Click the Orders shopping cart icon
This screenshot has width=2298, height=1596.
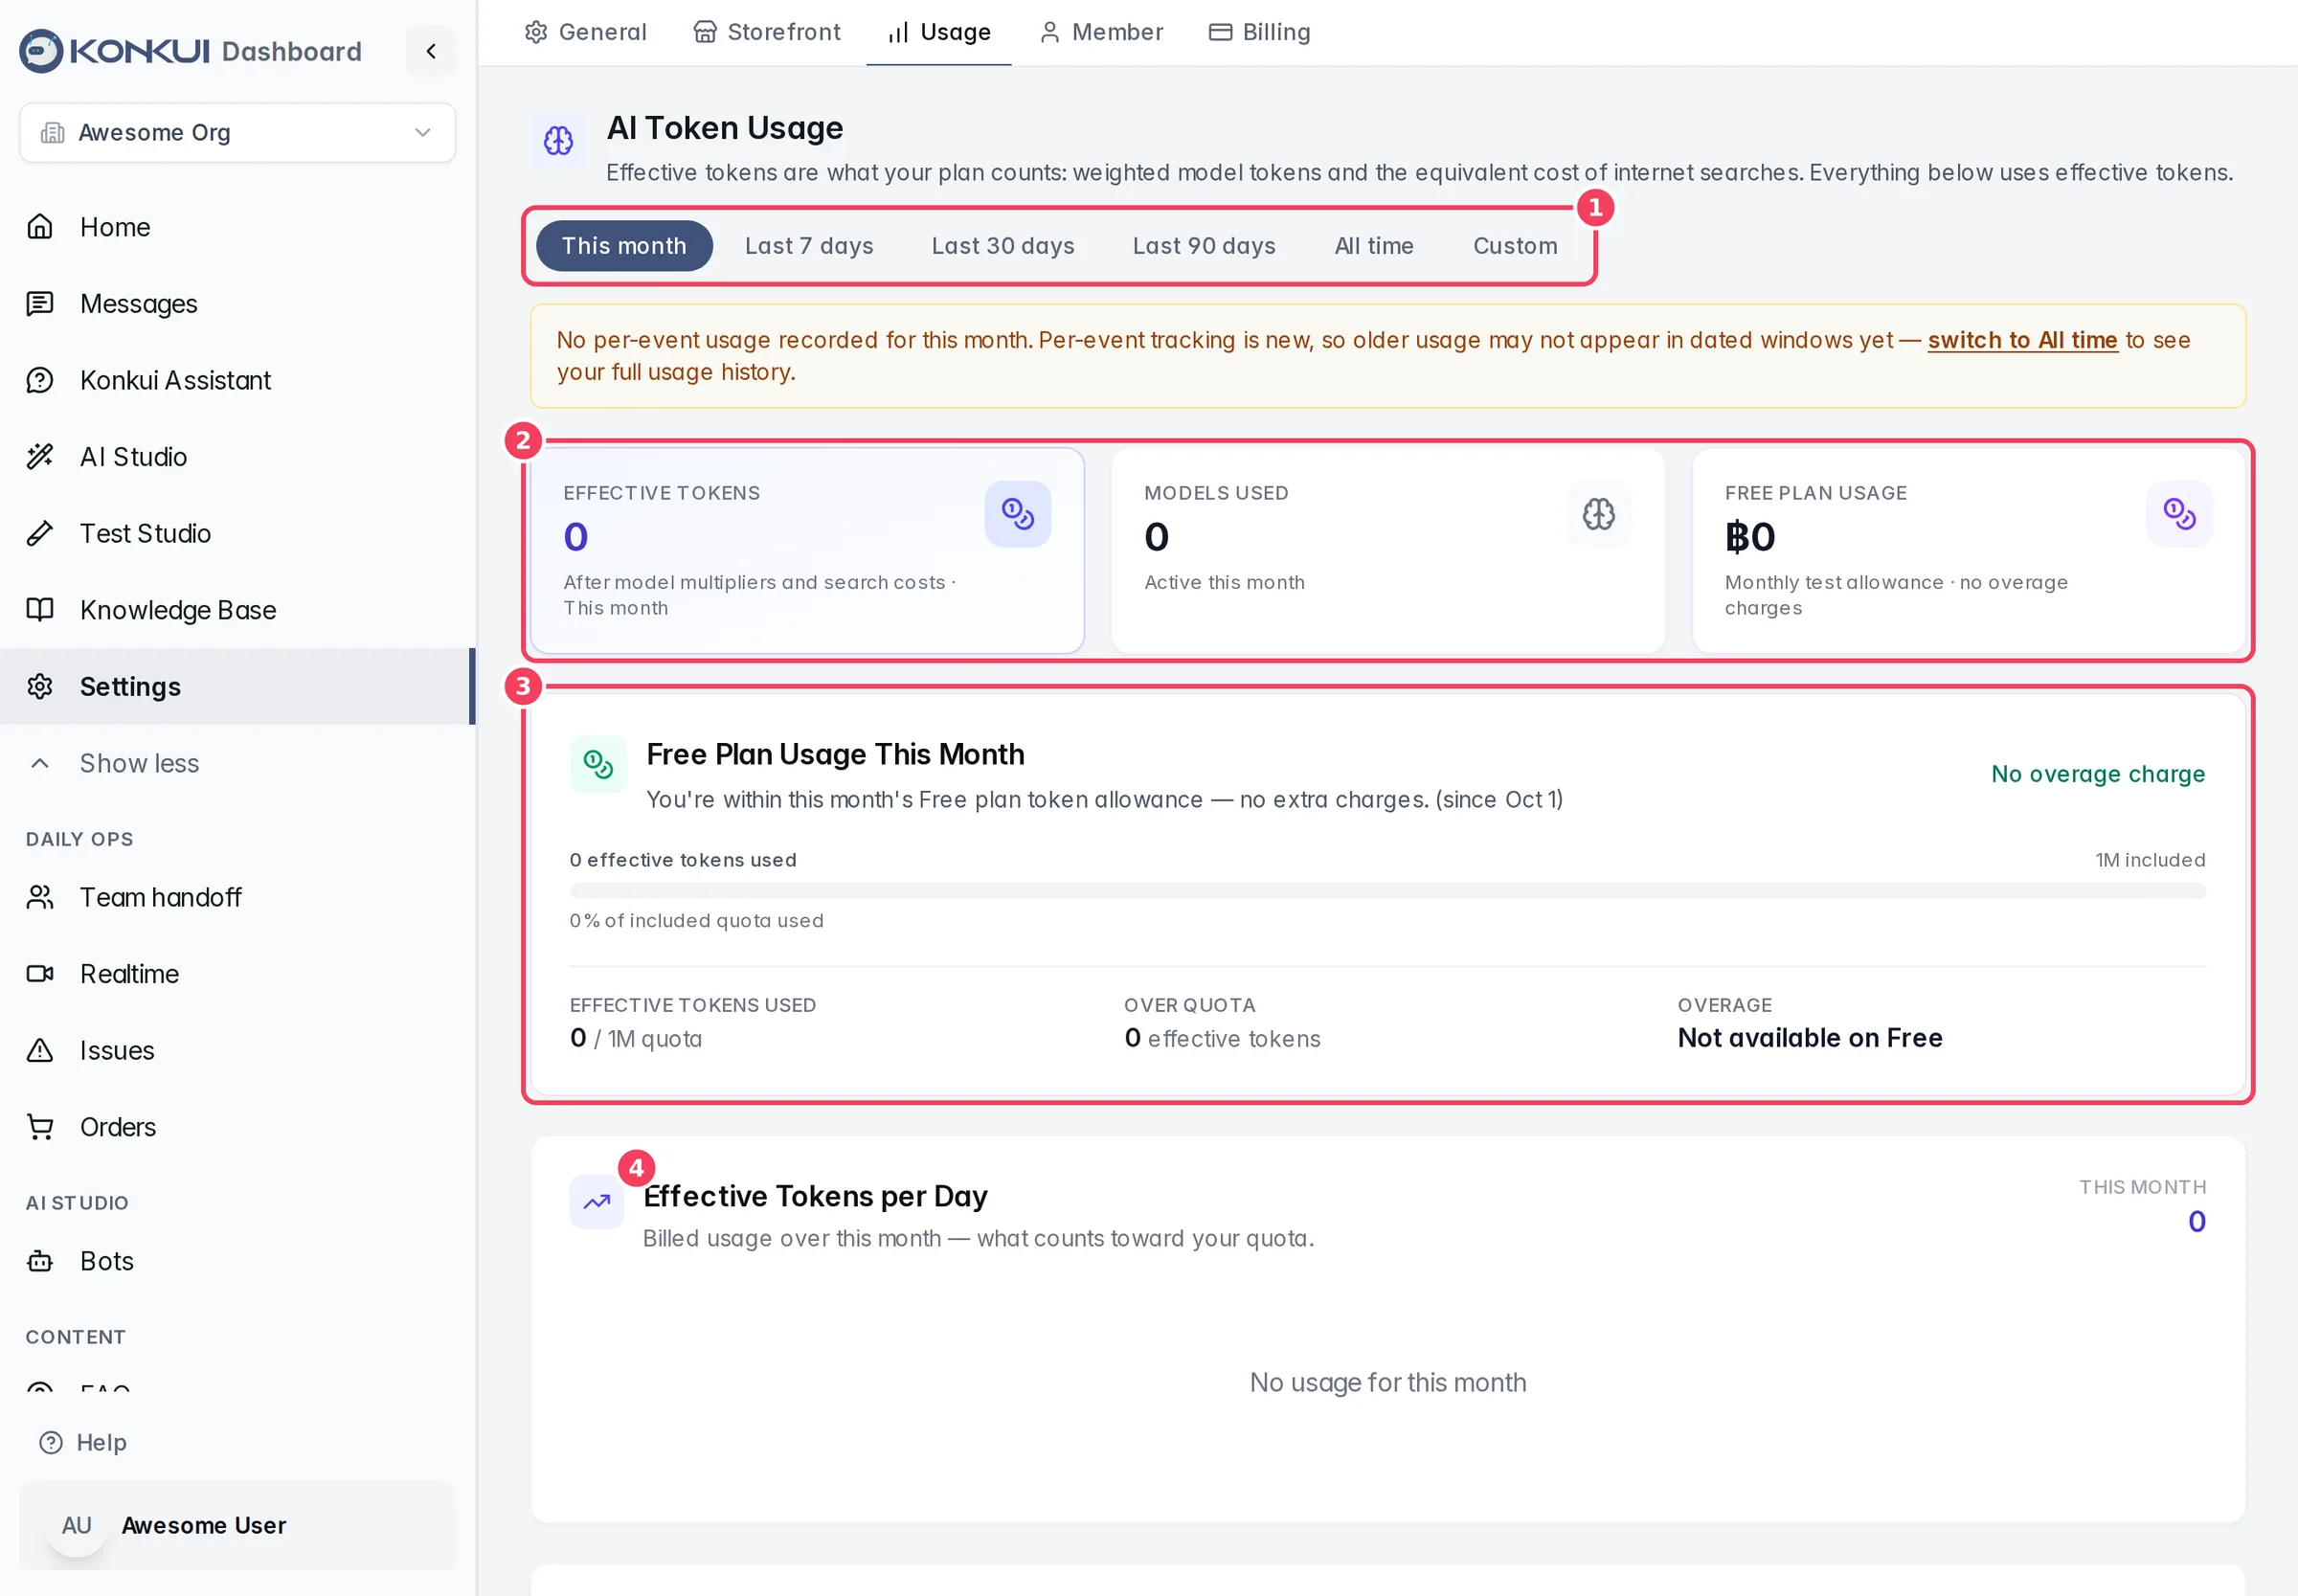40,1127
